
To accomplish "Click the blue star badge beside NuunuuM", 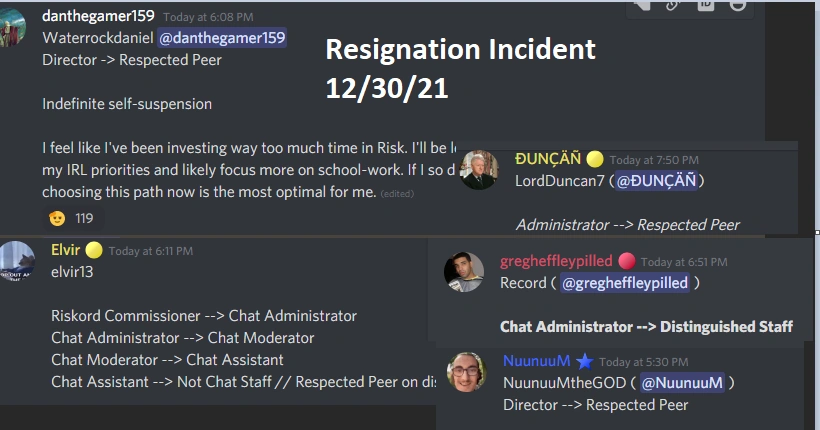I will [x=585, y=361].
